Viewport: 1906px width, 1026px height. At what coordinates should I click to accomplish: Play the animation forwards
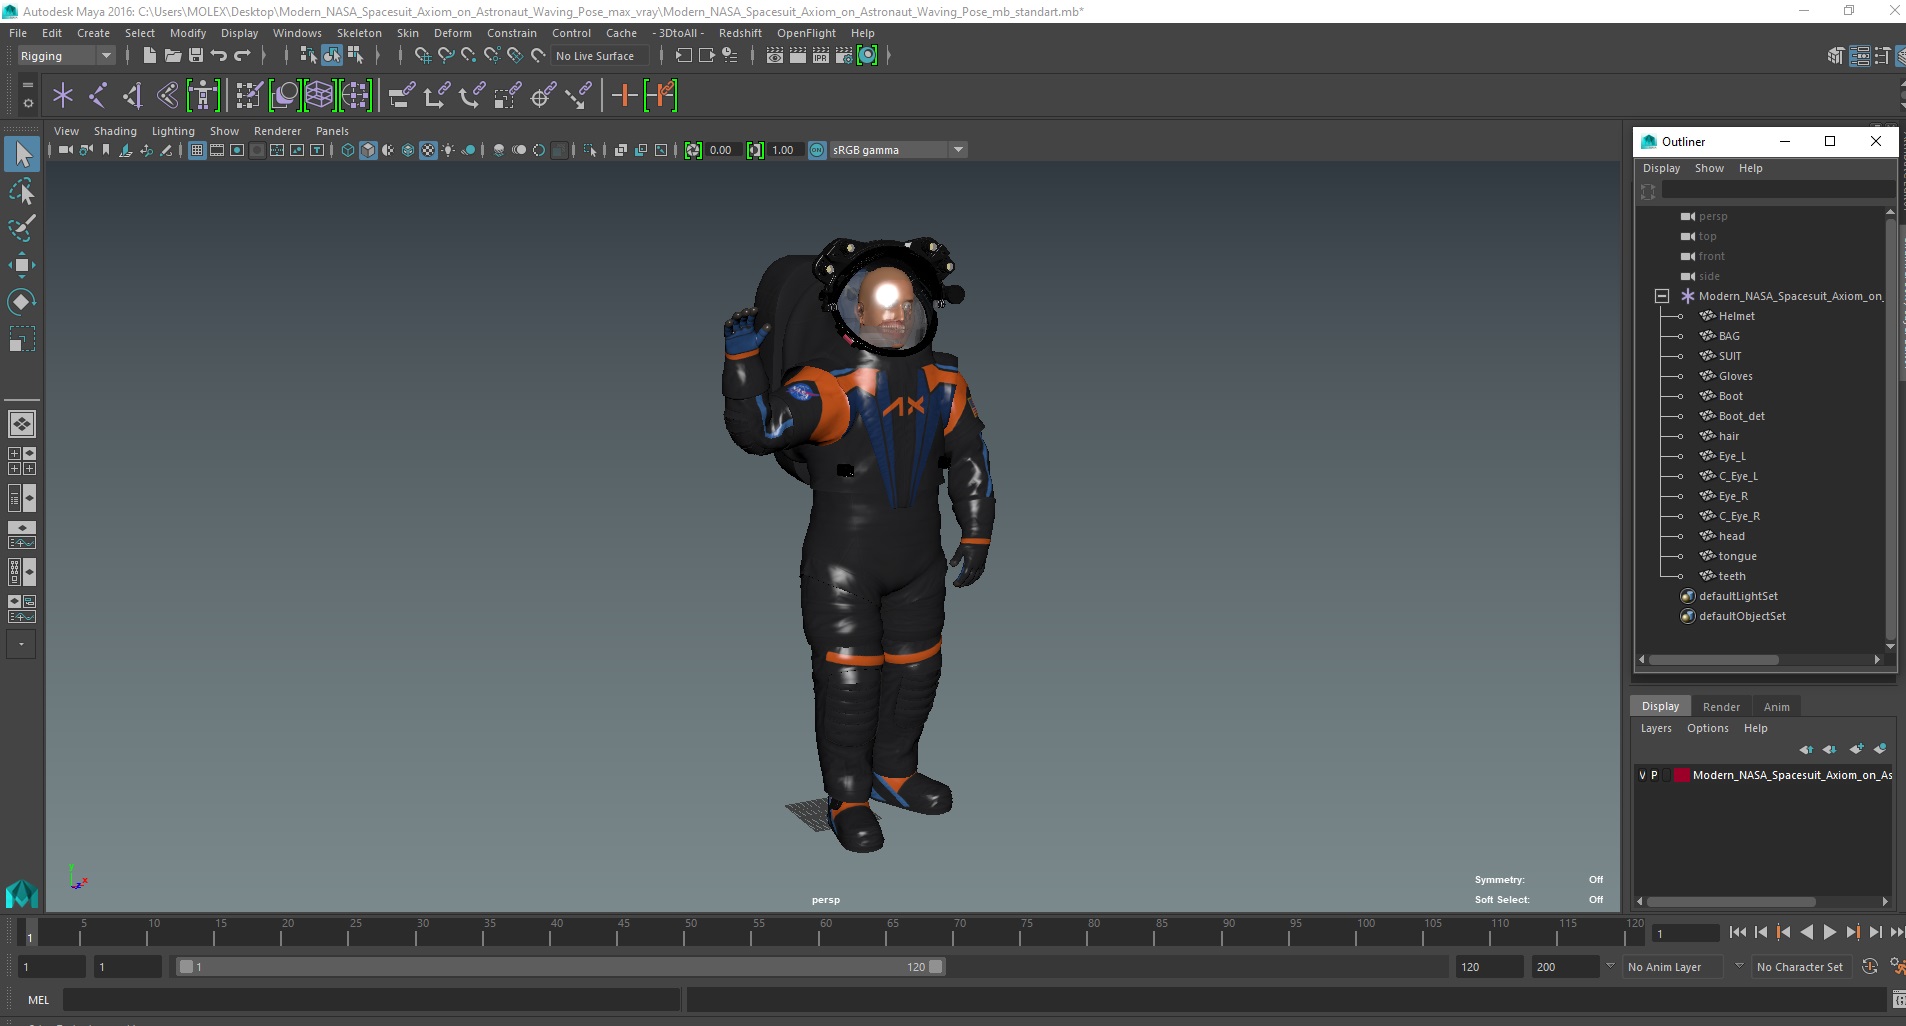pyautogui.click(x=1829, y=932)
